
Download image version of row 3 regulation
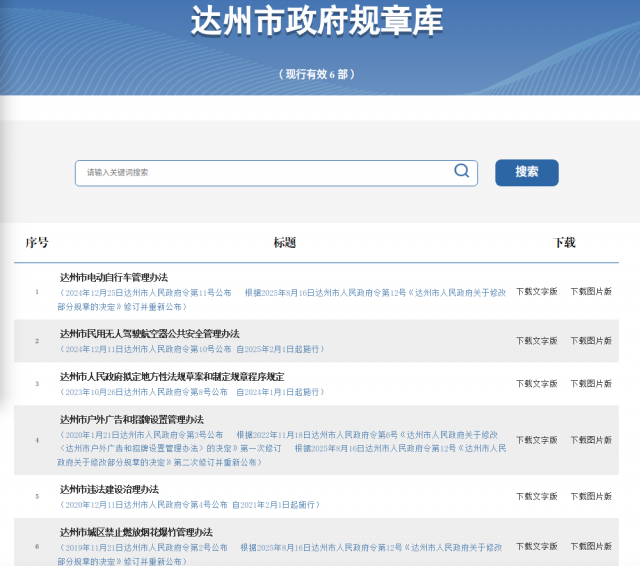point(591,384)
